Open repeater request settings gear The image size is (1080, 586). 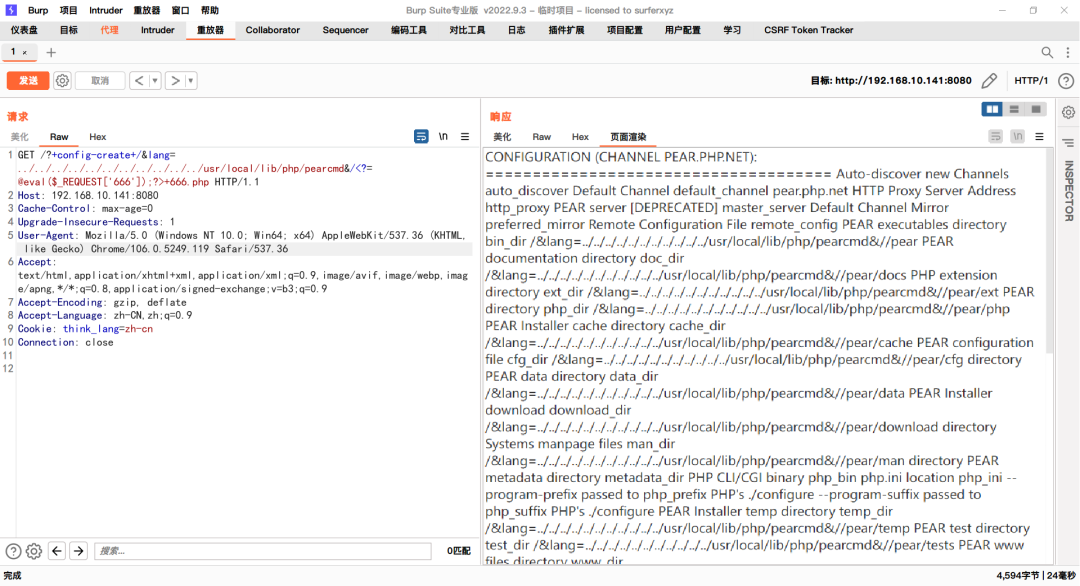click(62, 81)
